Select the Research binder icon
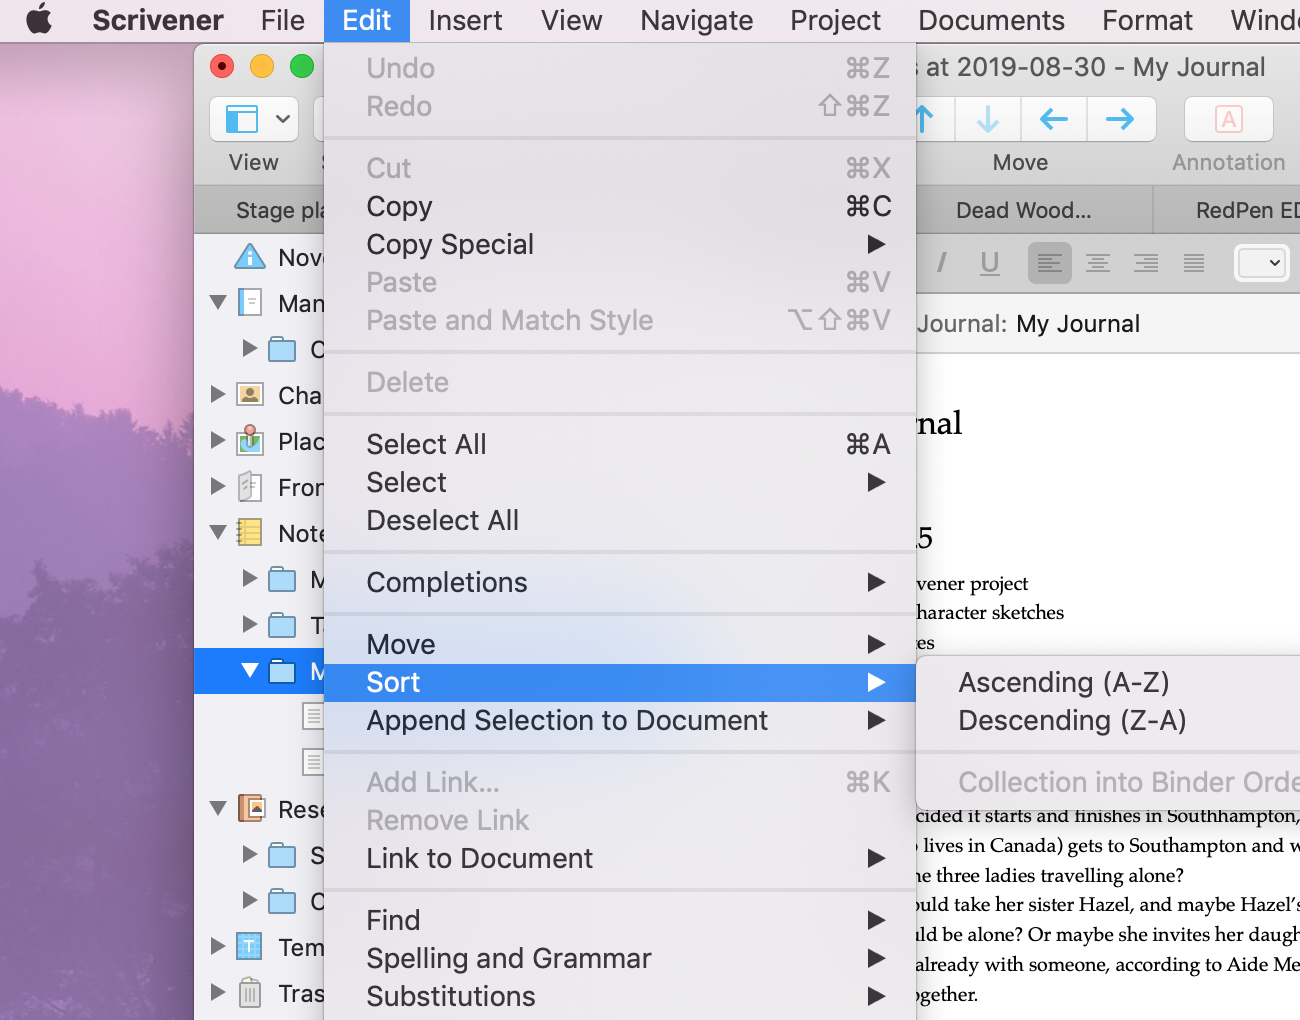1300x1020 pixels. click(250, 808)
